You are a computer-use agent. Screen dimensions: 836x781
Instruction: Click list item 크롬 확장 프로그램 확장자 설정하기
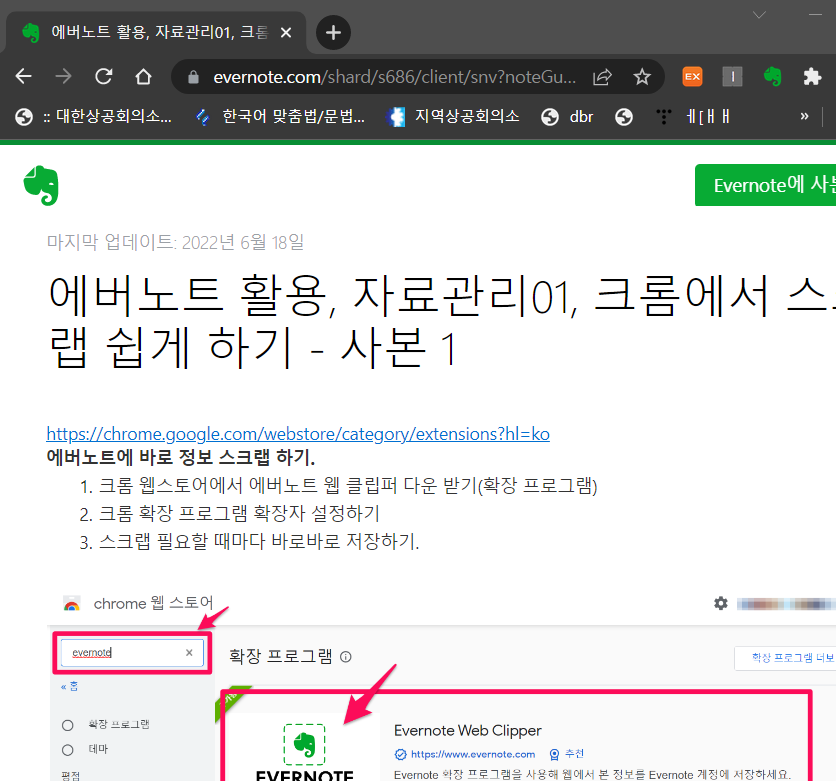coord(239,513)
